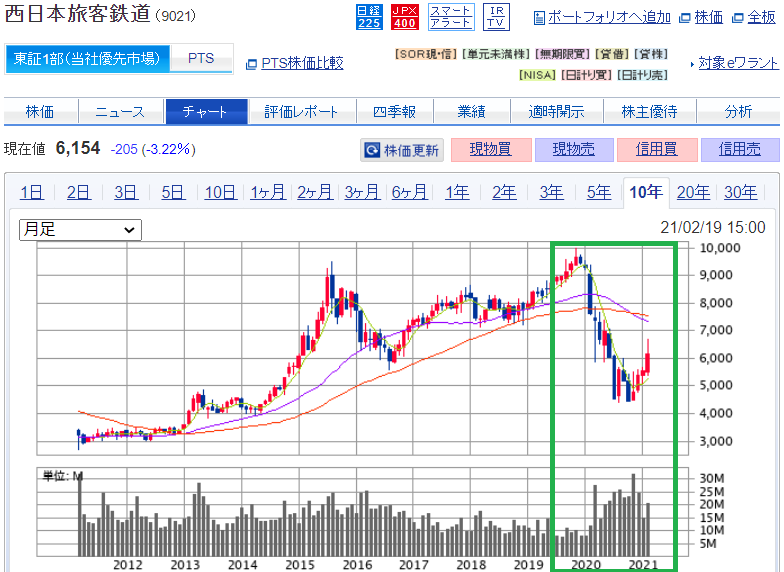Select the チャート tab
The image size is (784, 572).
[x=206, y=112]
